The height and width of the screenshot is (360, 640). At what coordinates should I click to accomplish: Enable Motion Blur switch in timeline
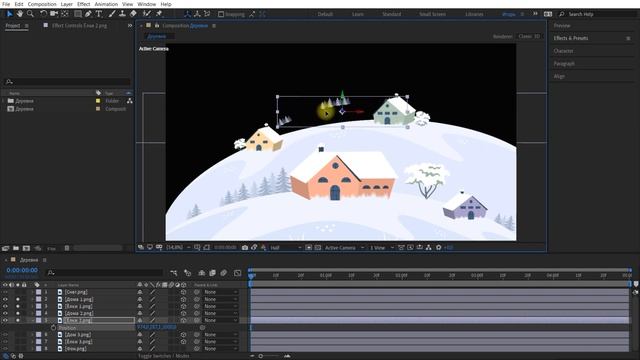[x=224, y=273]
